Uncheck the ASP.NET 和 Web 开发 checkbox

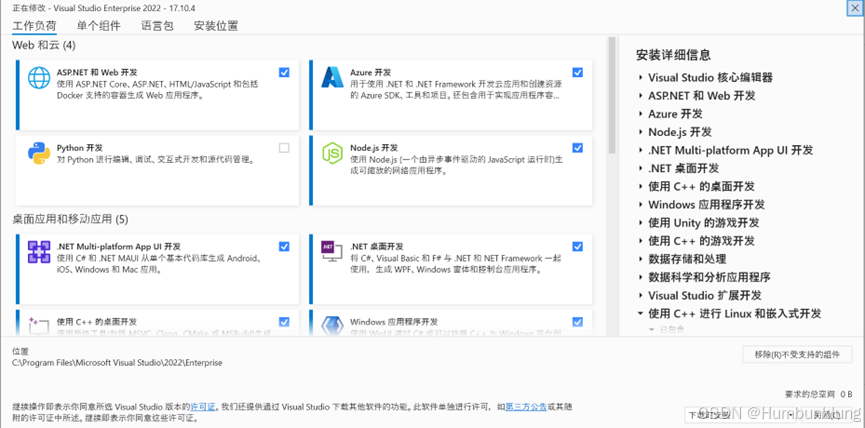284,72
